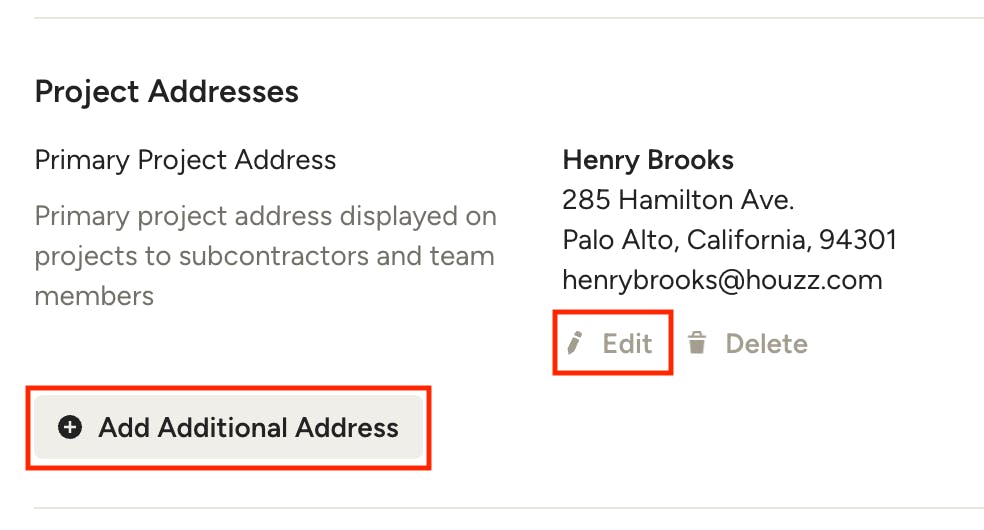Click the Palo Alto, California address line
The height and width of the screenshot is (530, 984).
pos(729,240)
